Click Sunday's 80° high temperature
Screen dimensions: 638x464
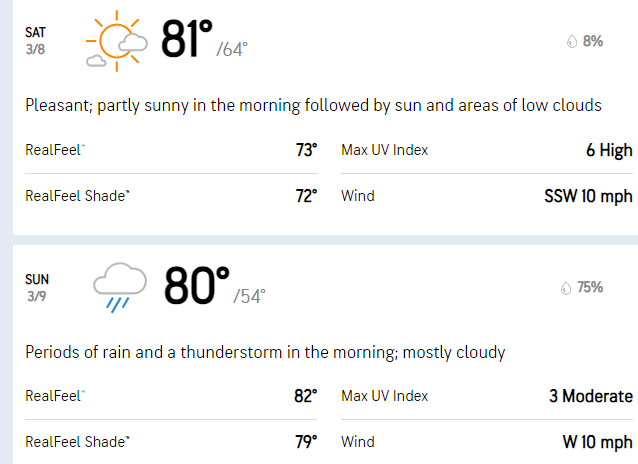pos(197,285)
